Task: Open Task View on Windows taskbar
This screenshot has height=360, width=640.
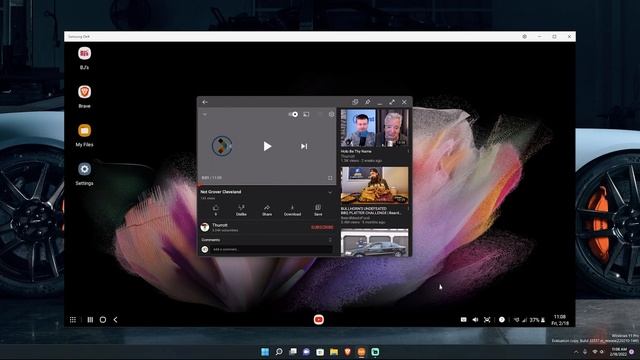Action: [293, 352]
